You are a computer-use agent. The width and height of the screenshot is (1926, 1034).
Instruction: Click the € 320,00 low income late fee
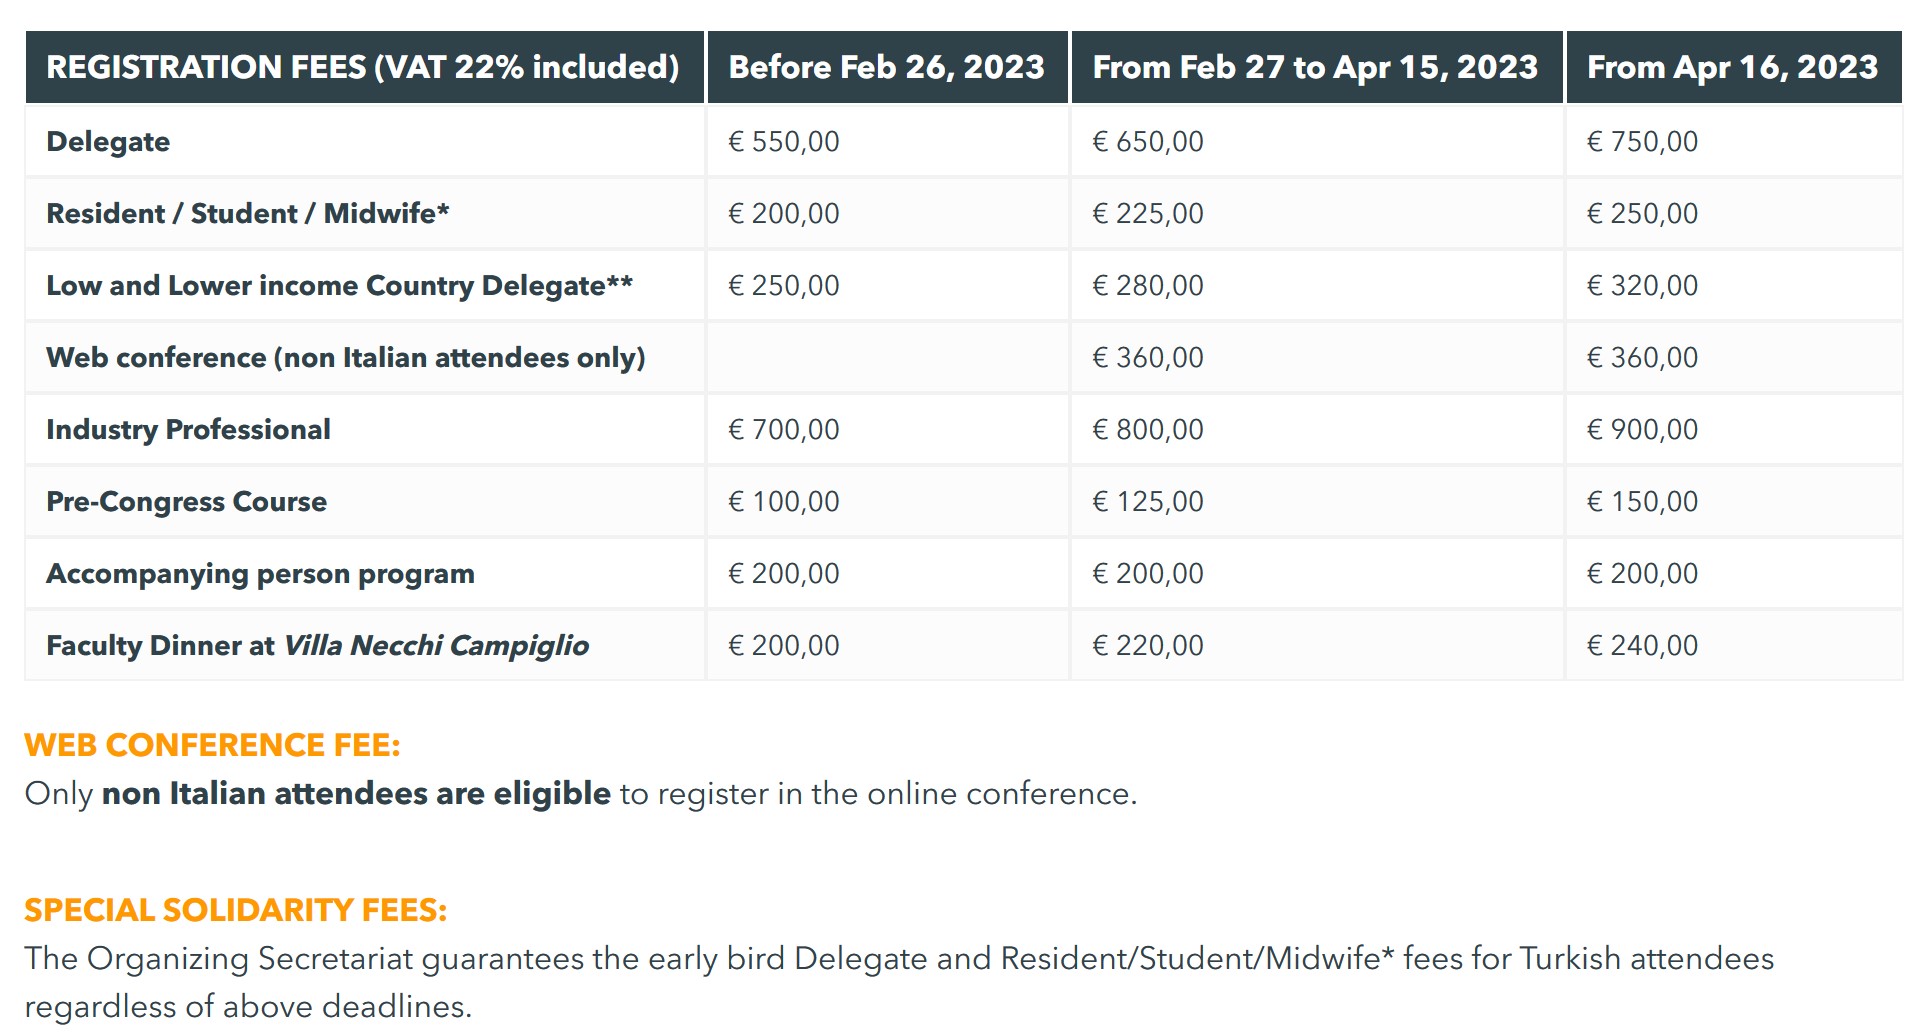tap(1643, 285)
